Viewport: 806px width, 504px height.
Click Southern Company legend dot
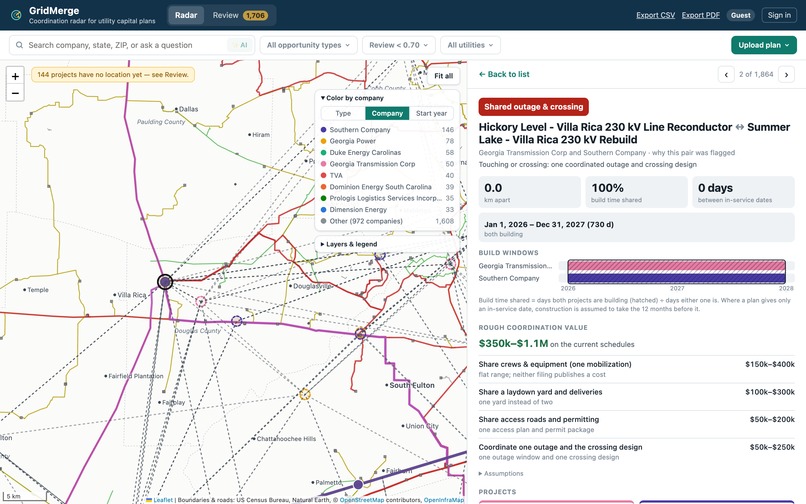(x=323, y=130)
